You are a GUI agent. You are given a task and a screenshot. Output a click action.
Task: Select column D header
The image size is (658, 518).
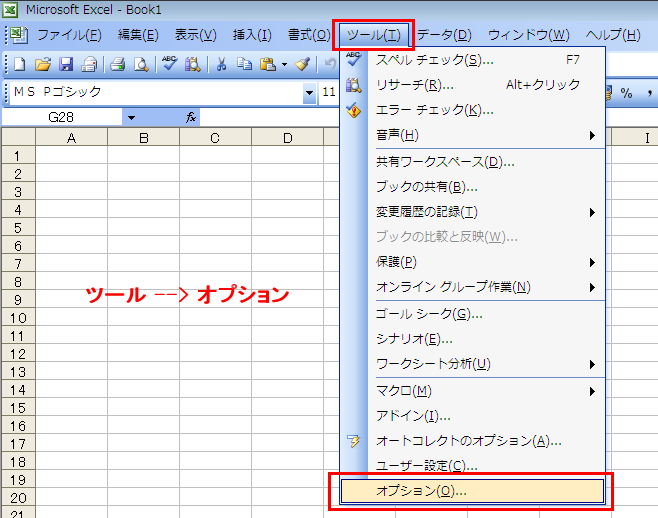point(287,138)
